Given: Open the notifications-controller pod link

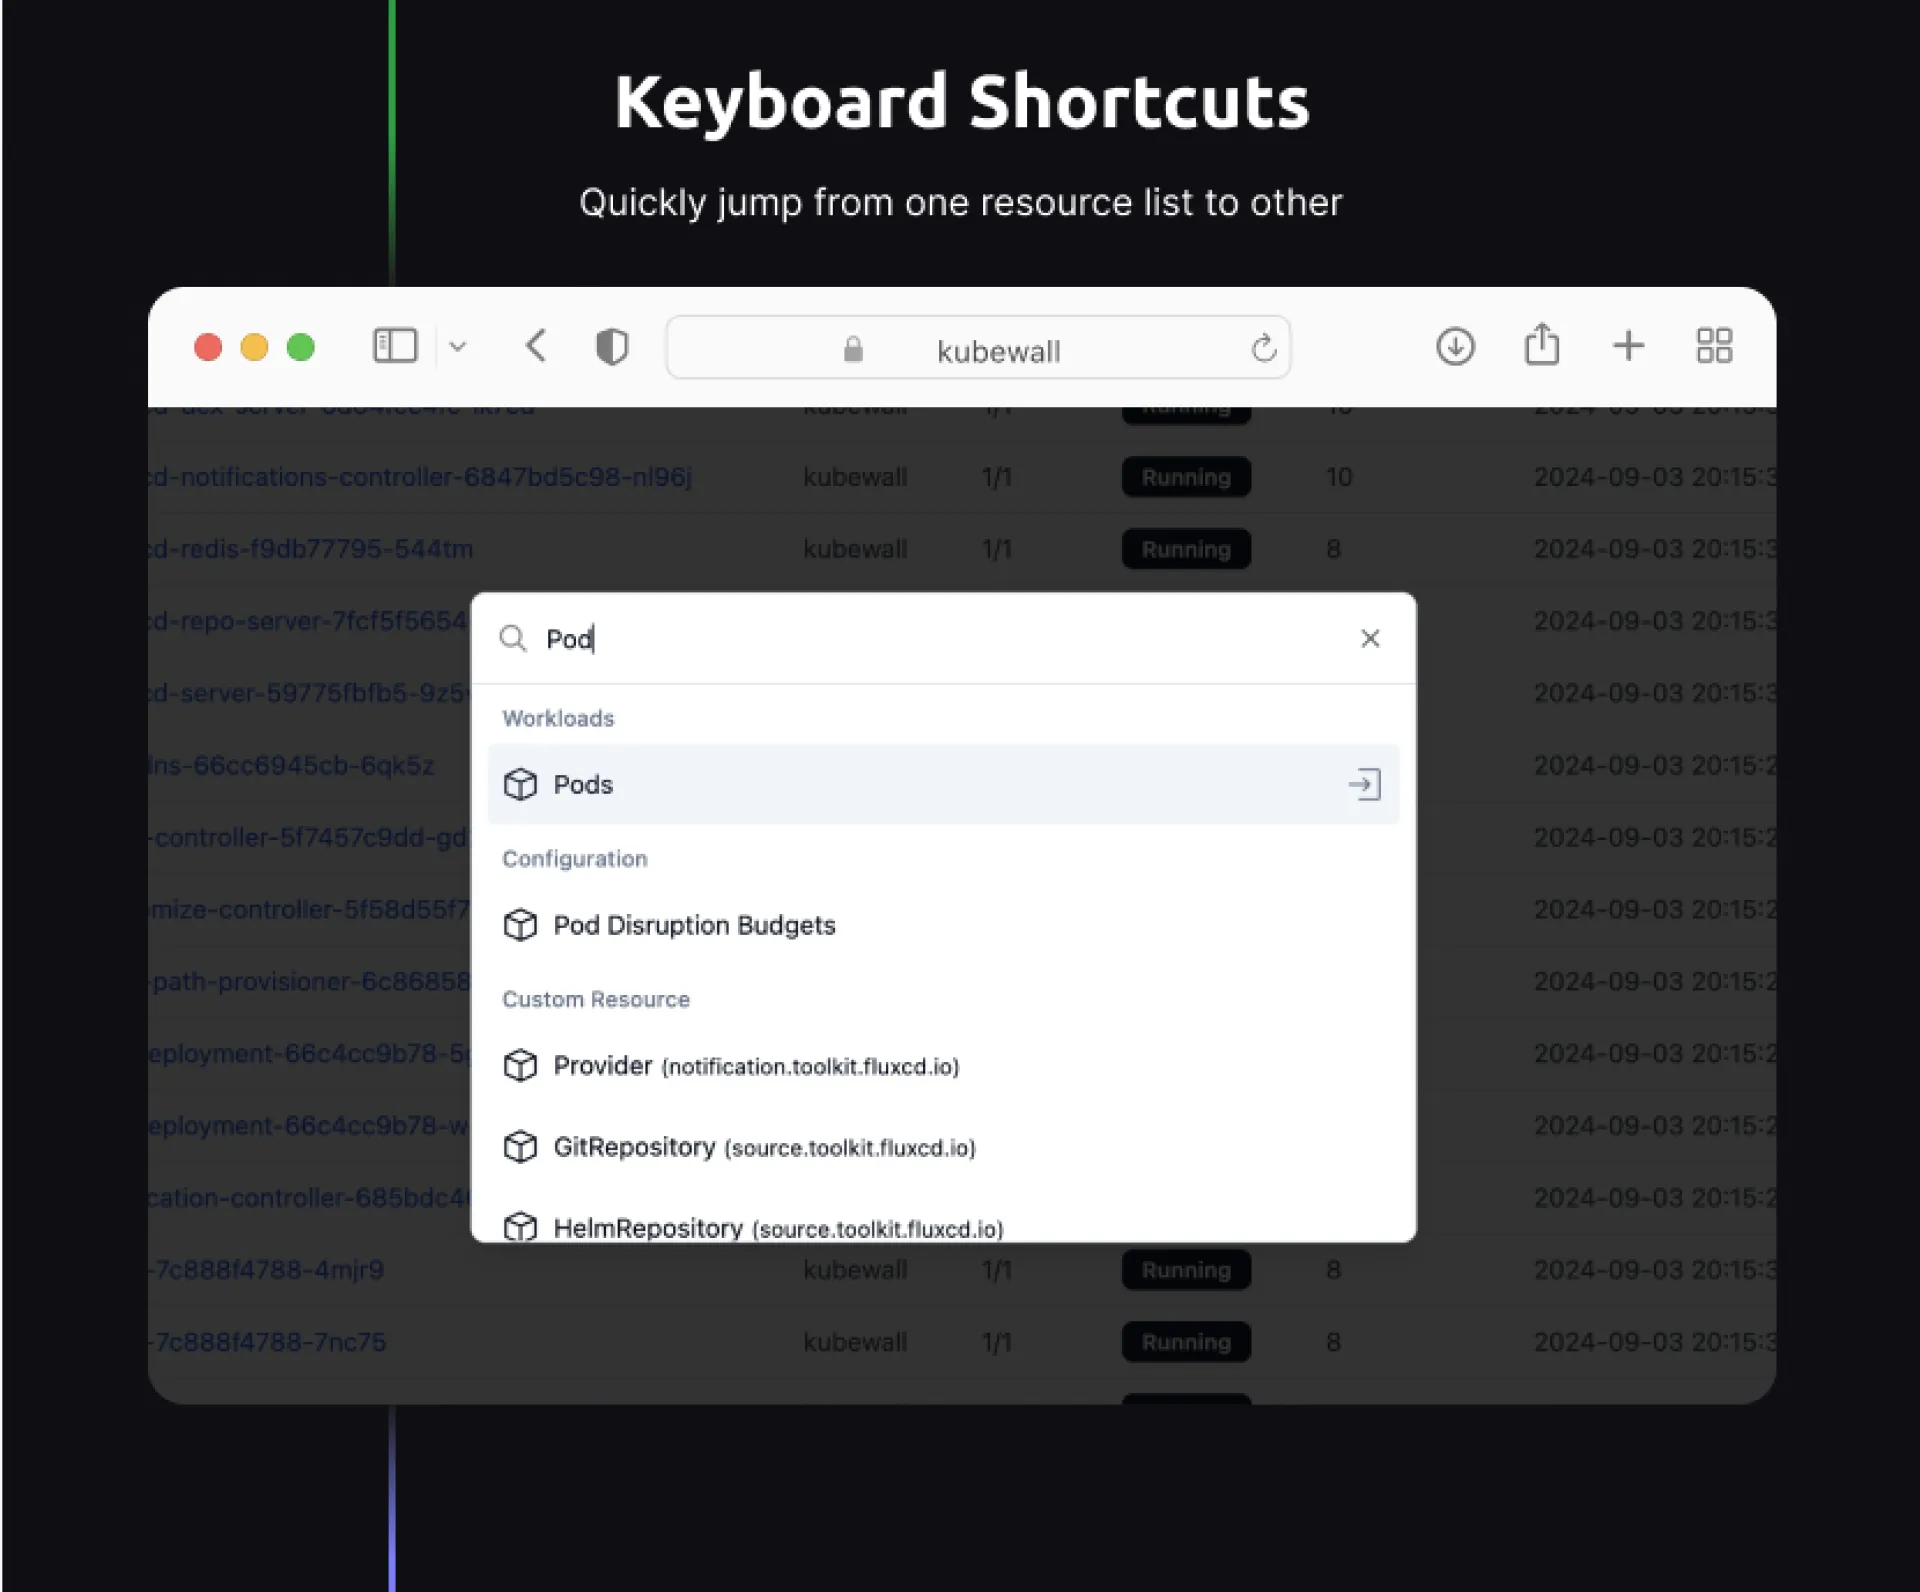Looking at the screenshot, I should point(421,477).
